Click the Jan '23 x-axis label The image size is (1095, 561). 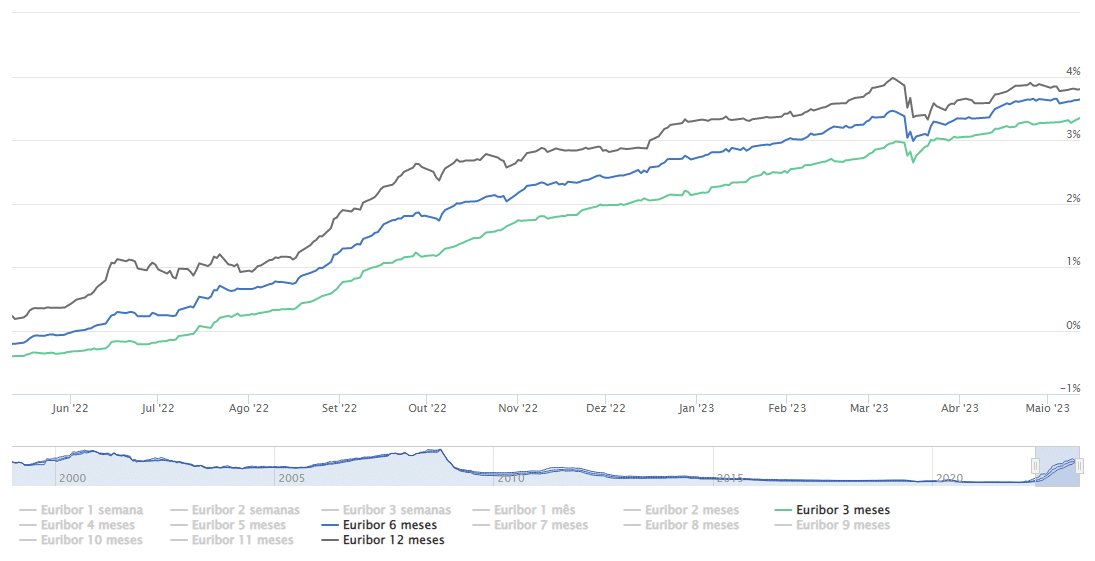pos(696,408)
